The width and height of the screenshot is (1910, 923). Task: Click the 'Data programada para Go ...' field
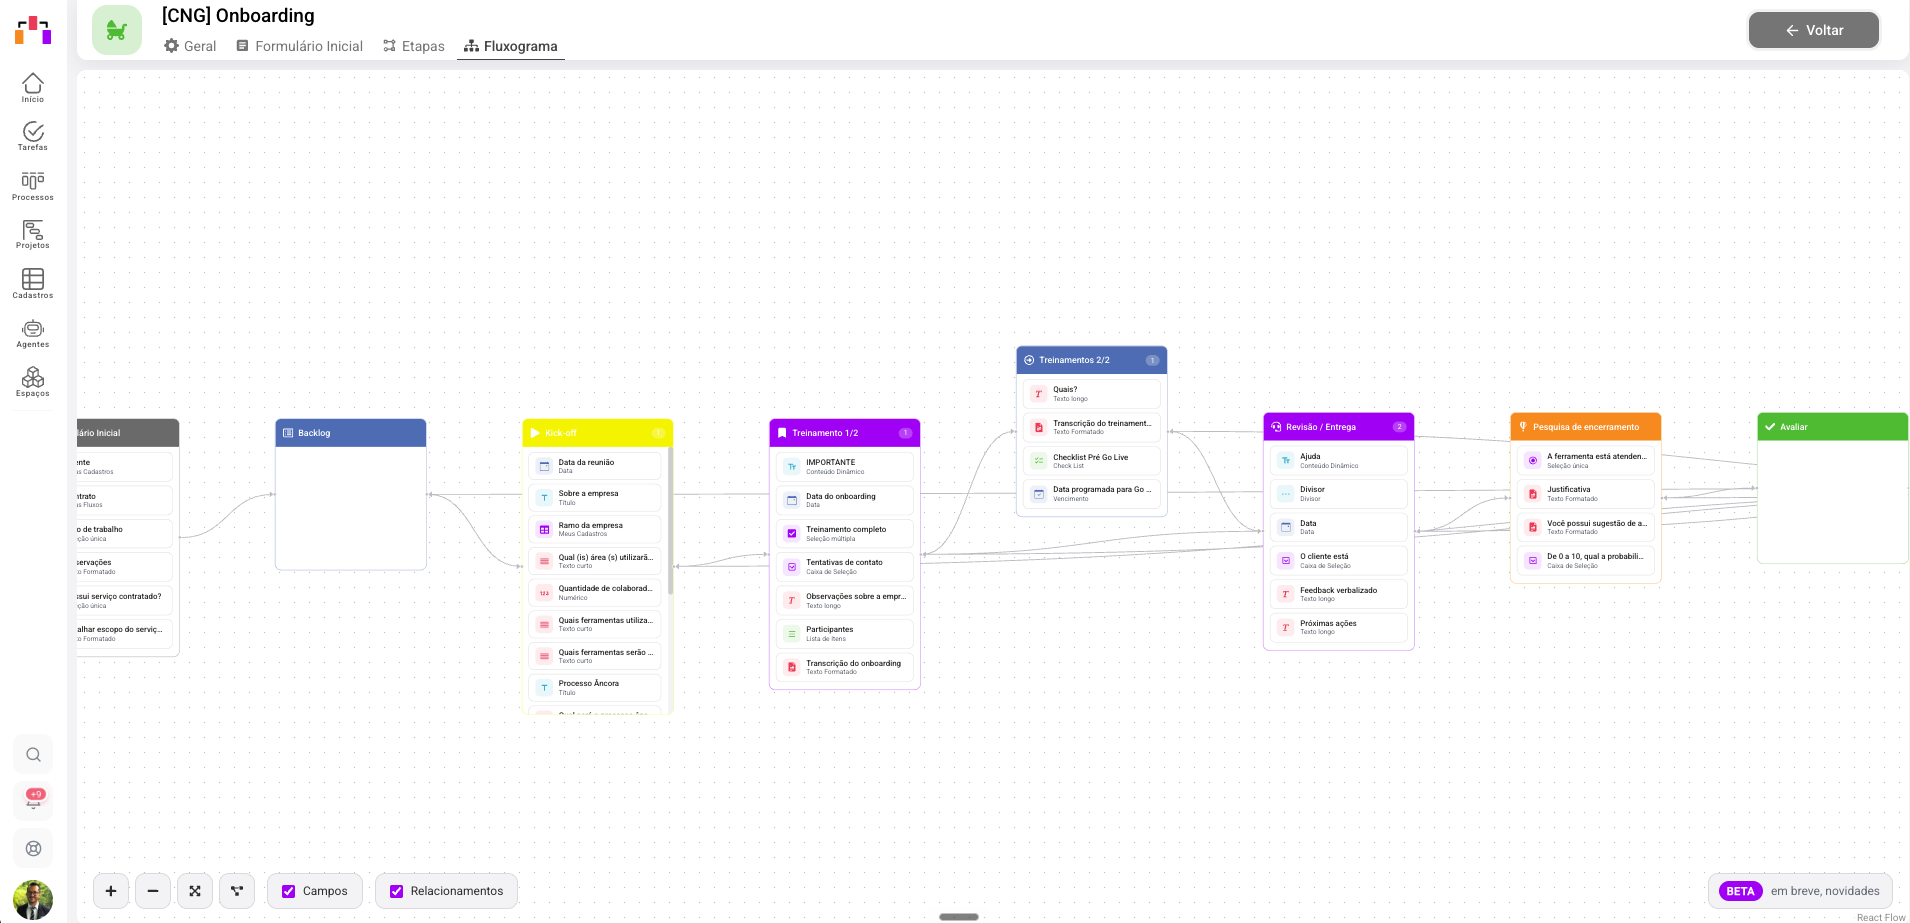click(1092, 493)
